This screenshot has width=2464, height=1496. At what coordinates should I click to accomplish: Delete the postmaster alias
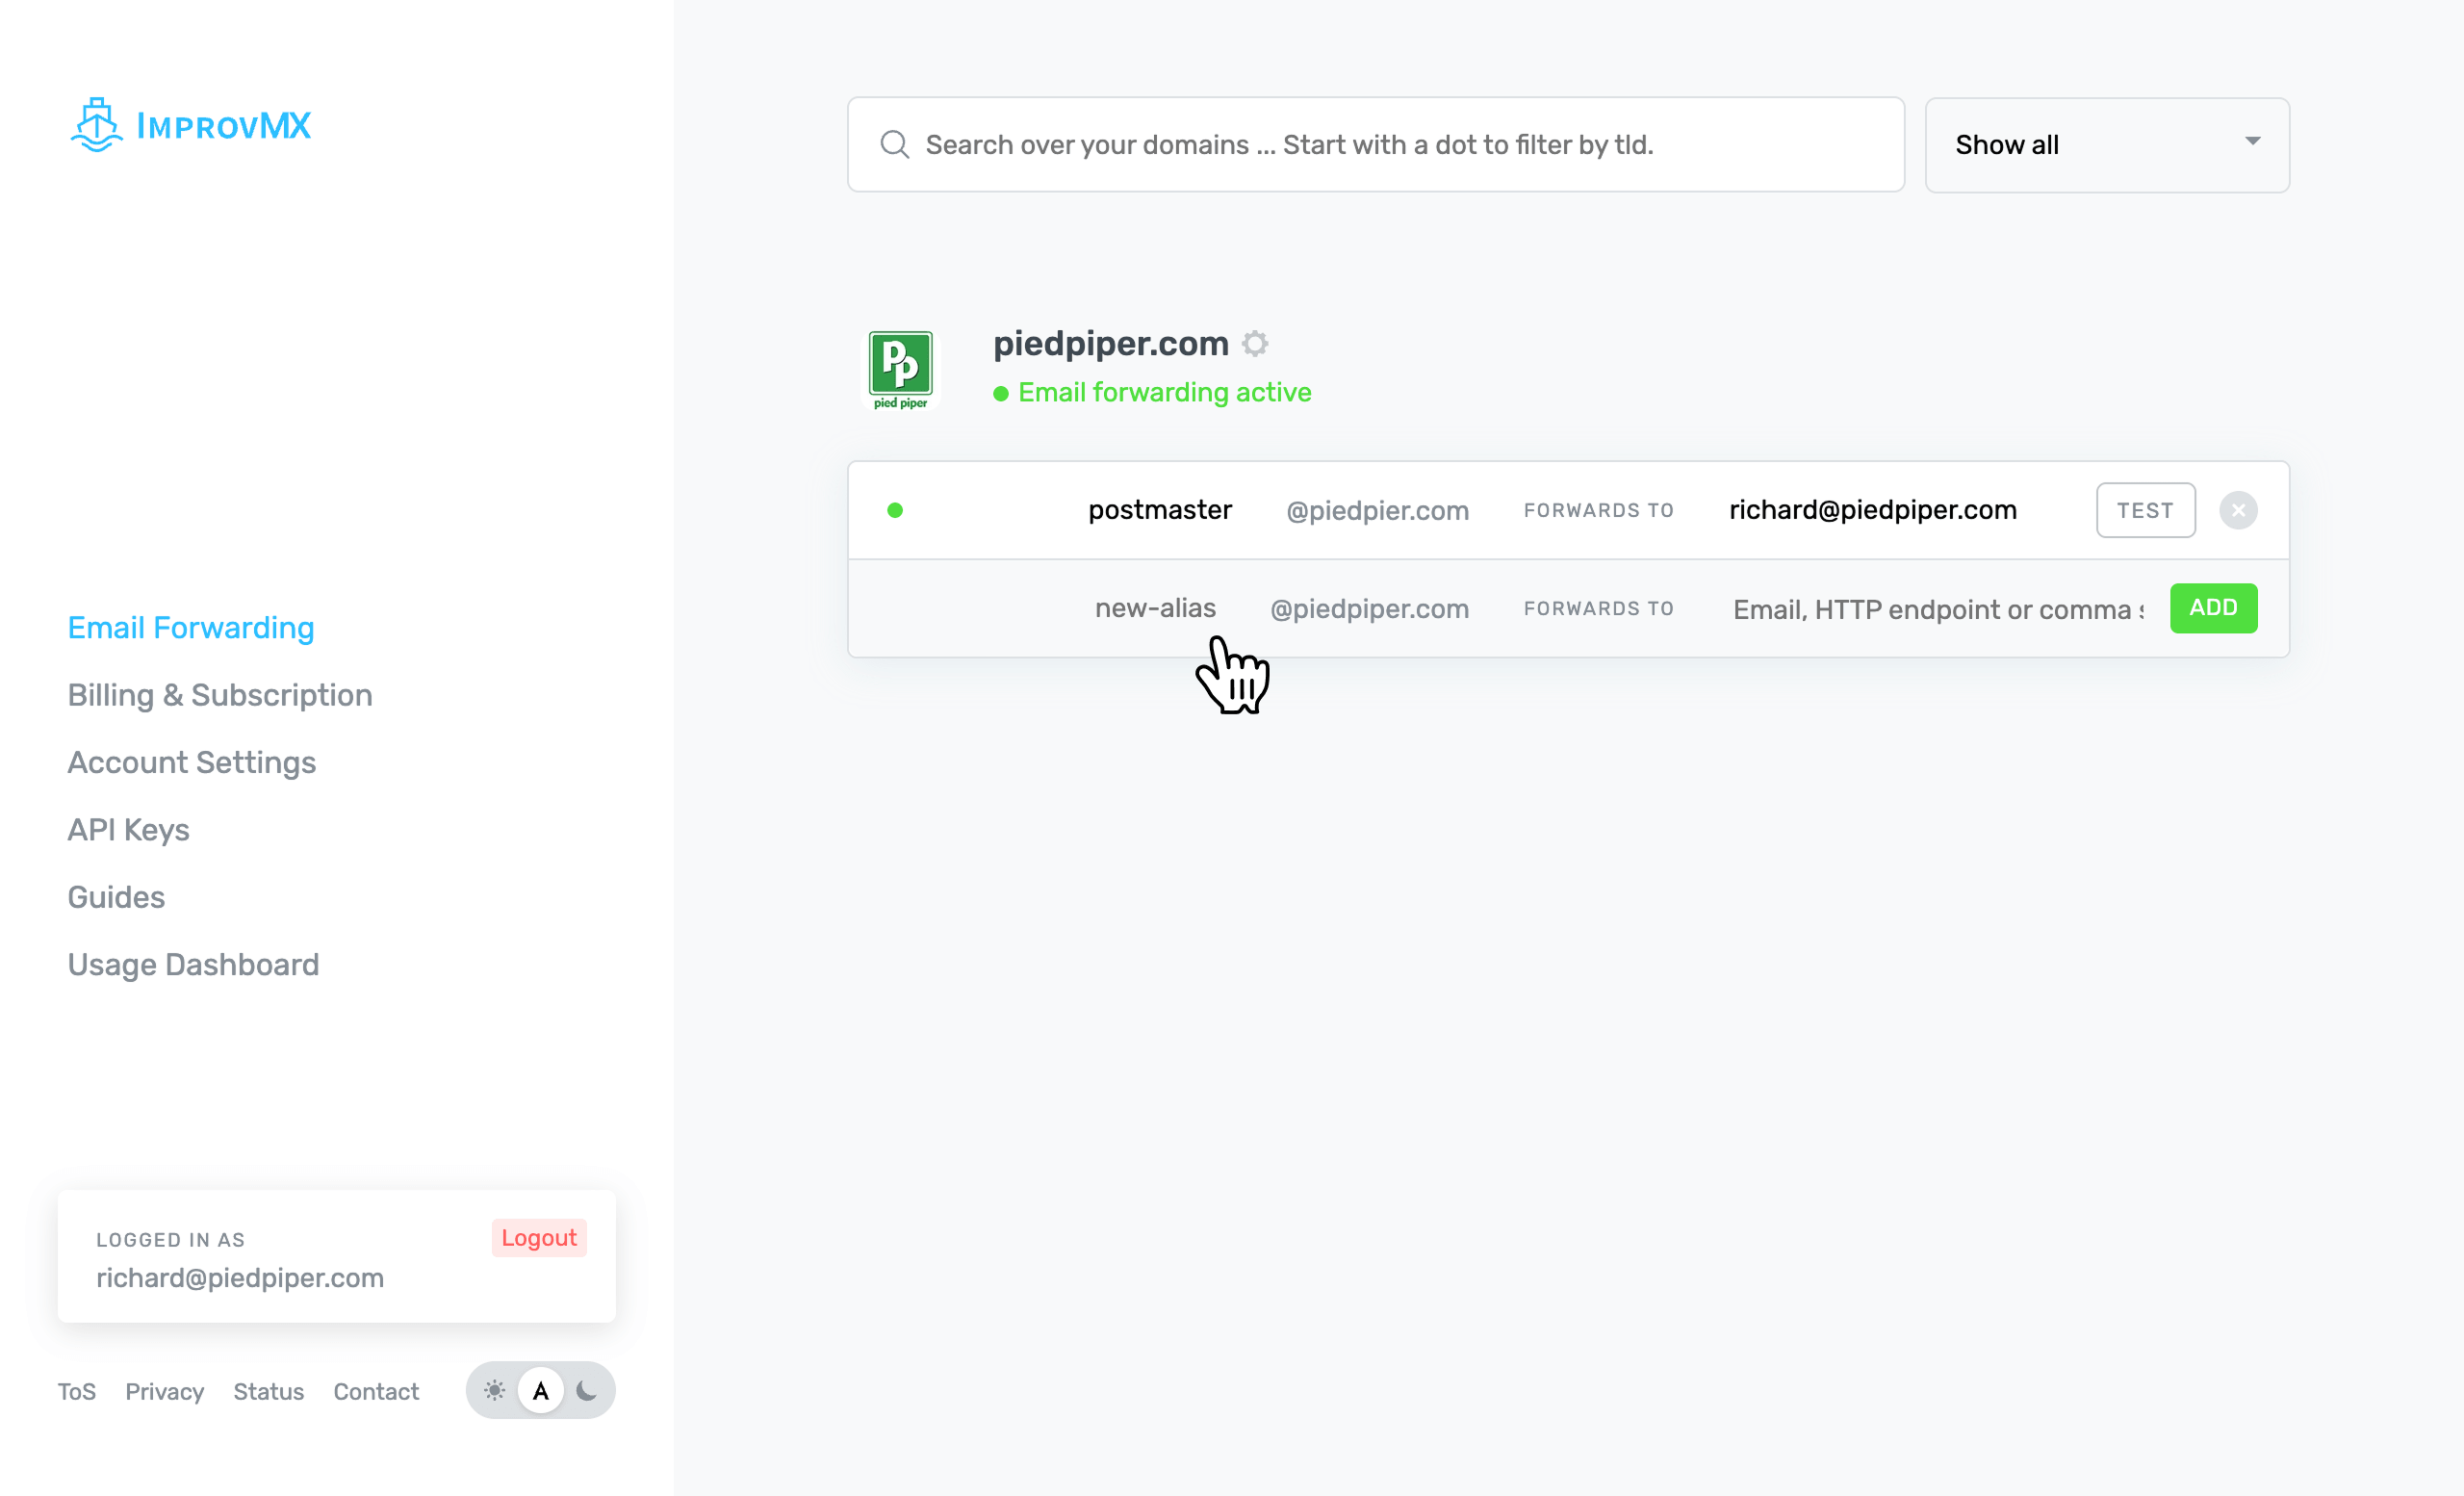click(2237, 510)
